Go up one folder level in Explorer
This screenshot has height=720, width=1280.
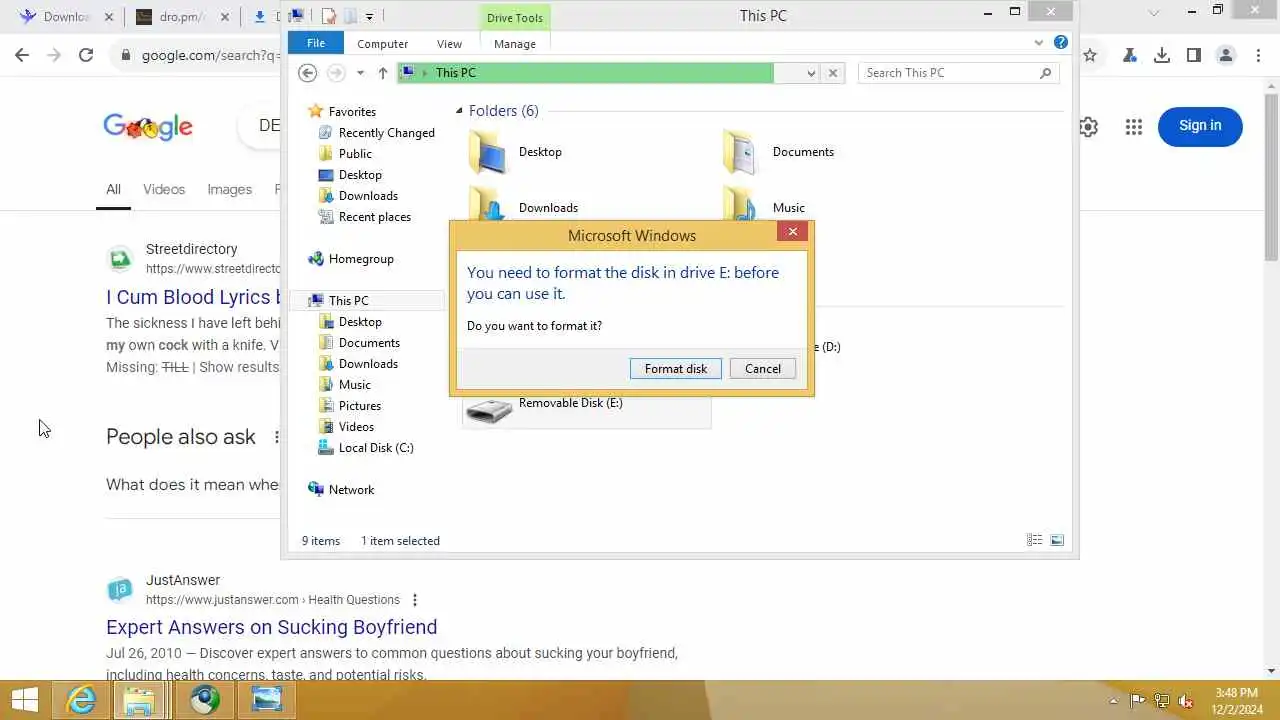pos(383,73)
